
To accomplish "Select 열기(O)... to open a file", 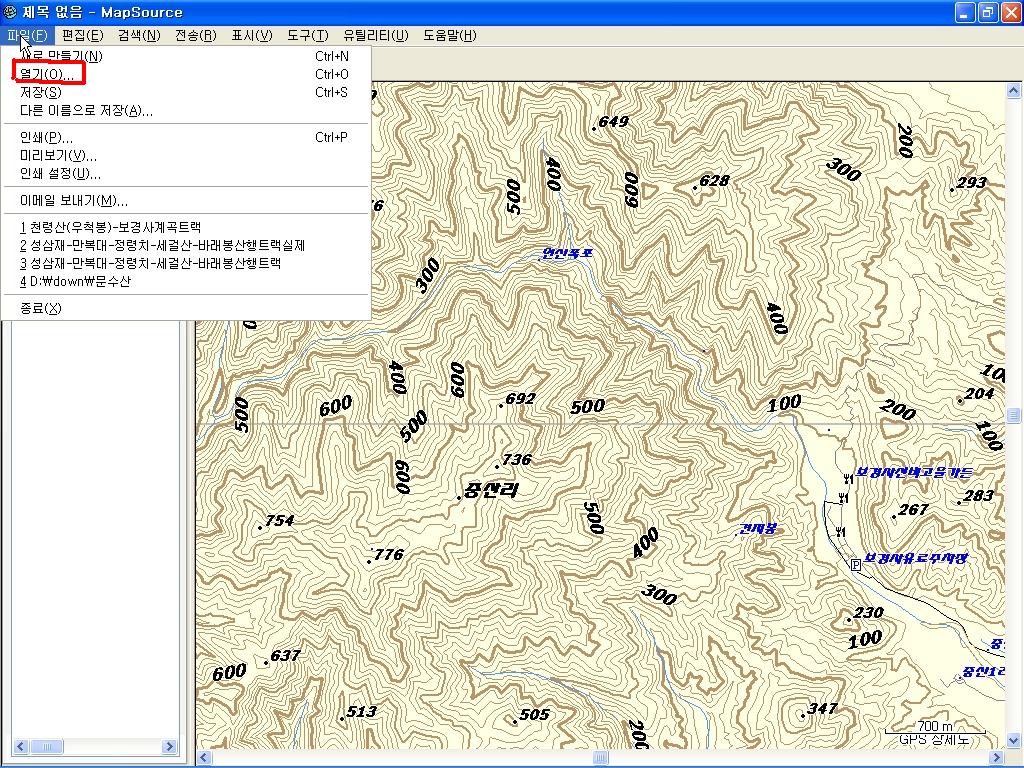I will (186, 74).
